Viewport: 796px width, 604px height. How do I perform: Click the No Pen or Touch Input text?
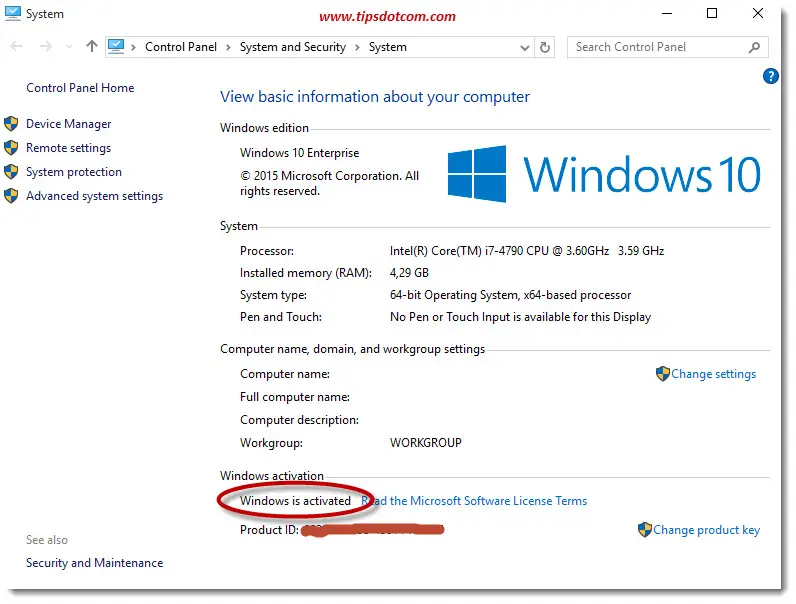pyautogui.click(x=520, y=317)
